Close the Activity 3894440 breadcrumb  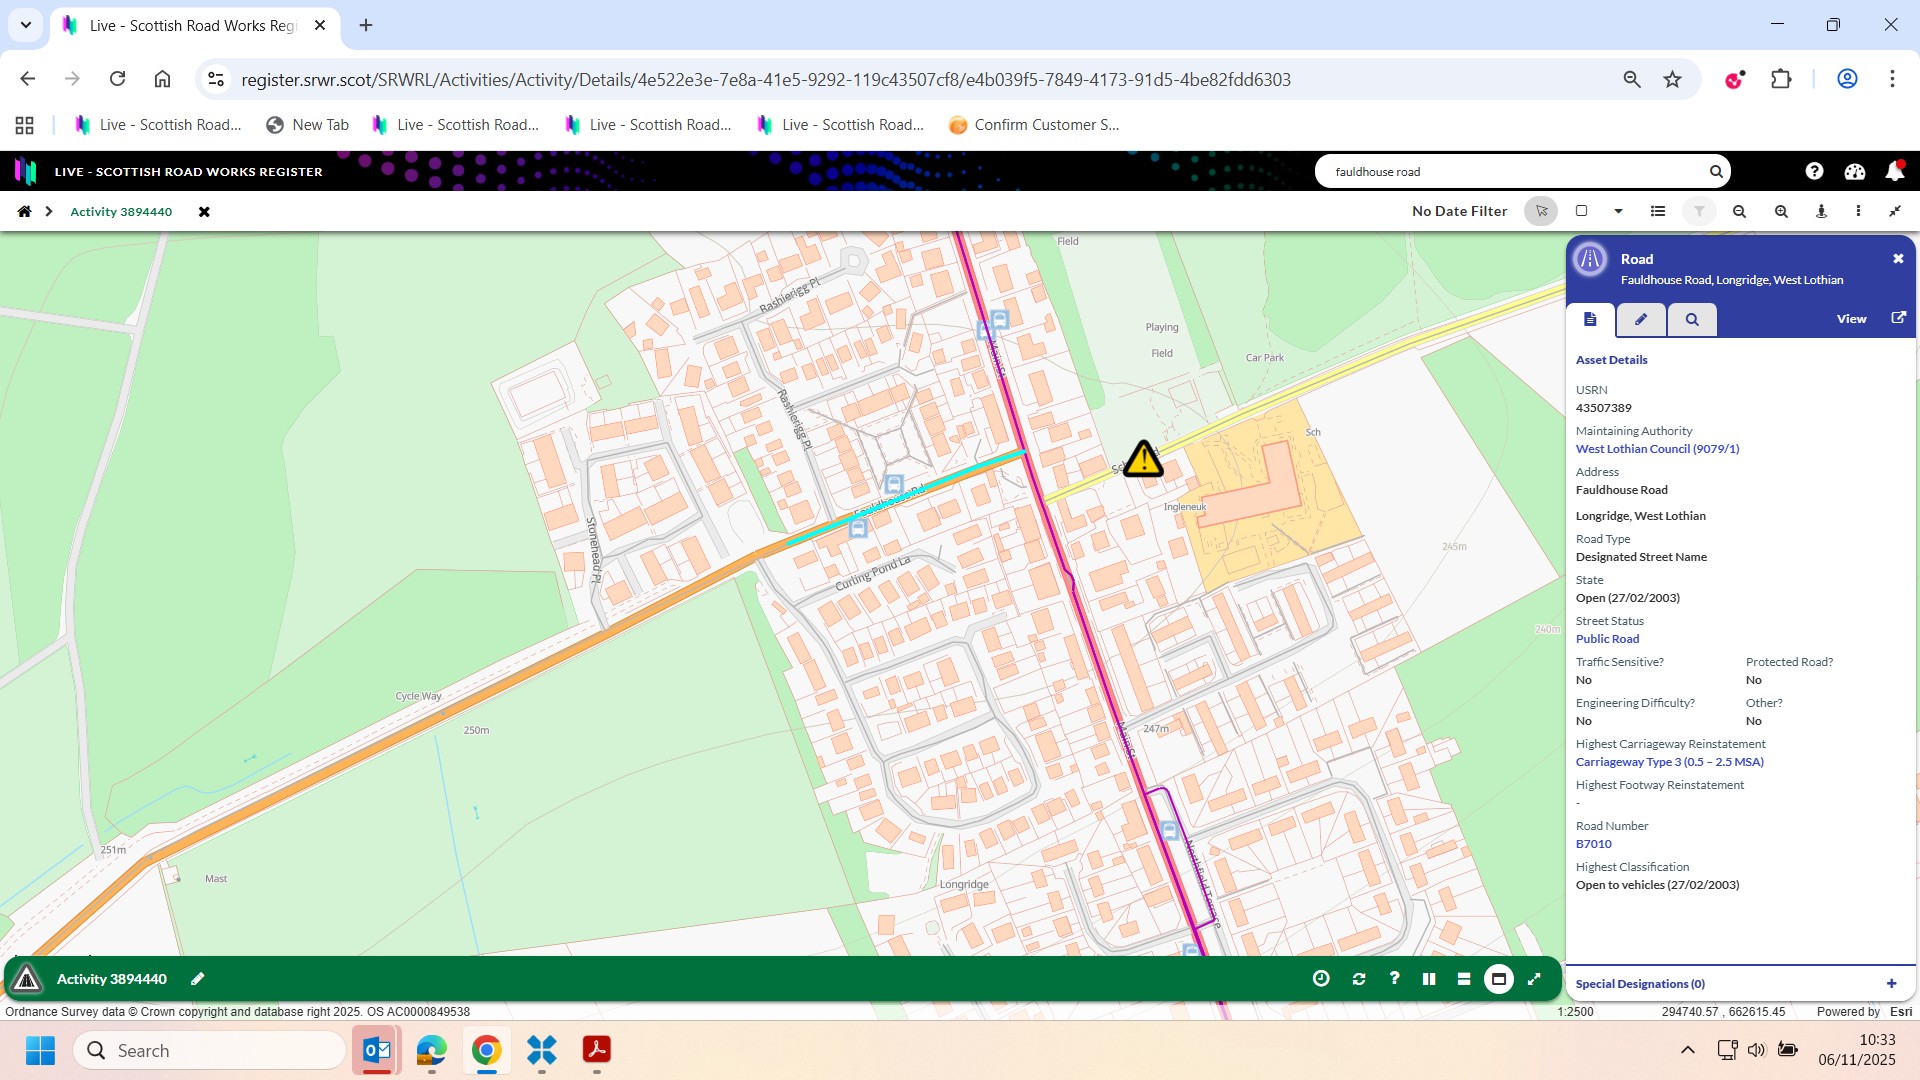click(x=204, y=212)
